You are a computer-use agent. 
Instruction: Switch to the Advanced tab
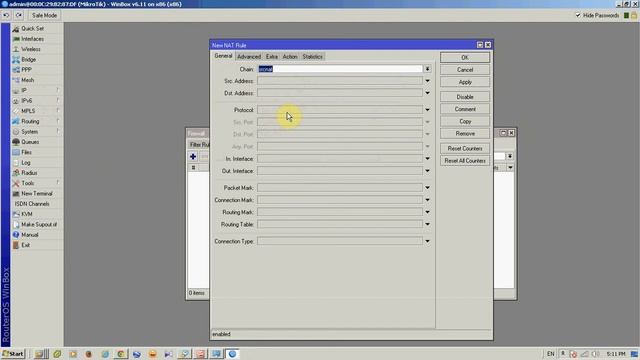[x=249, y=57]
